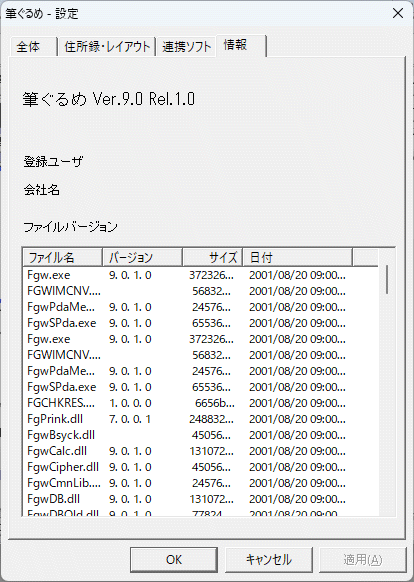Click the サイズ column header
414x582 pixels.
(x=212, y=257)
